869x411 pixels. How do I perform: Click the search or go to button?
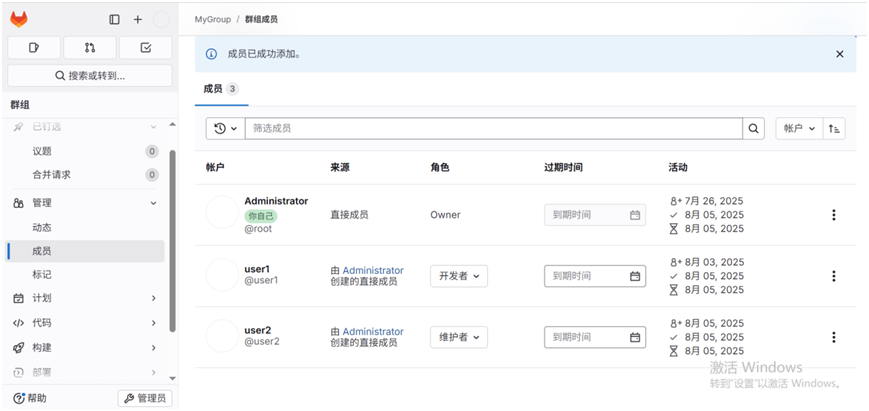(x=90, y=76)
